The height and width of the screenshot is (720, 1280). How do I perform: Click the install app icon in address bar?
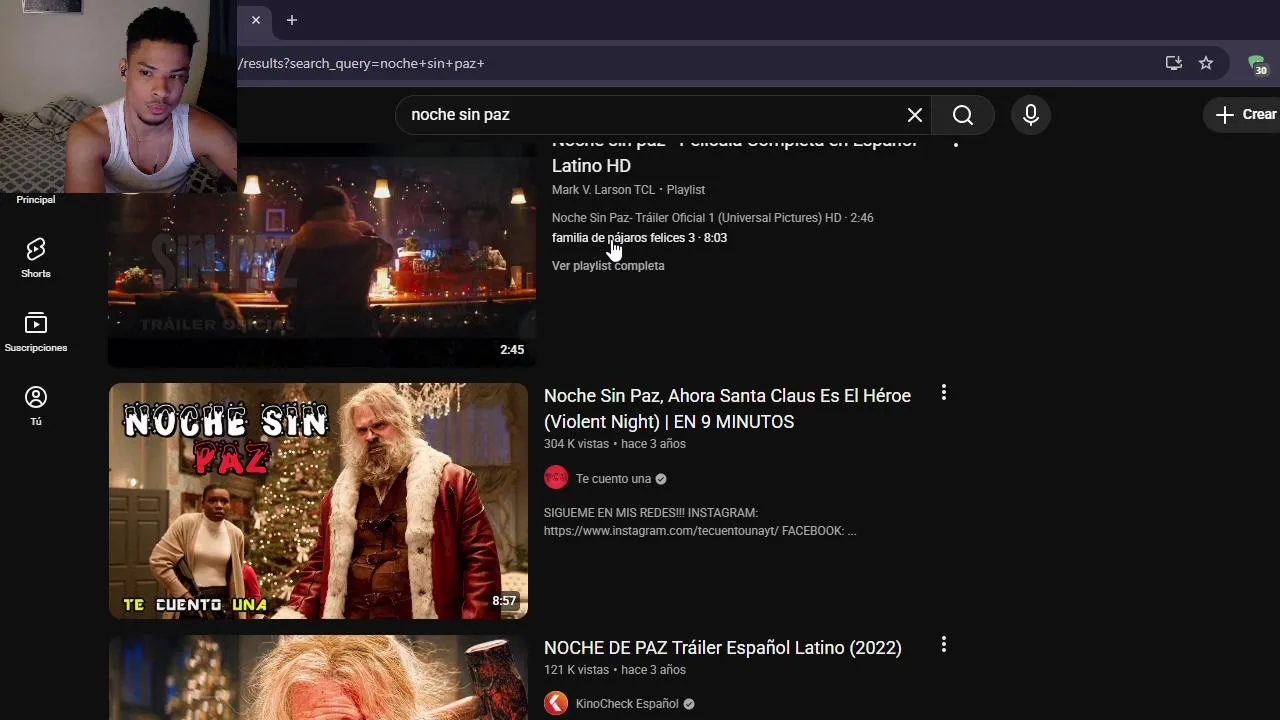tap(1174, 63)
